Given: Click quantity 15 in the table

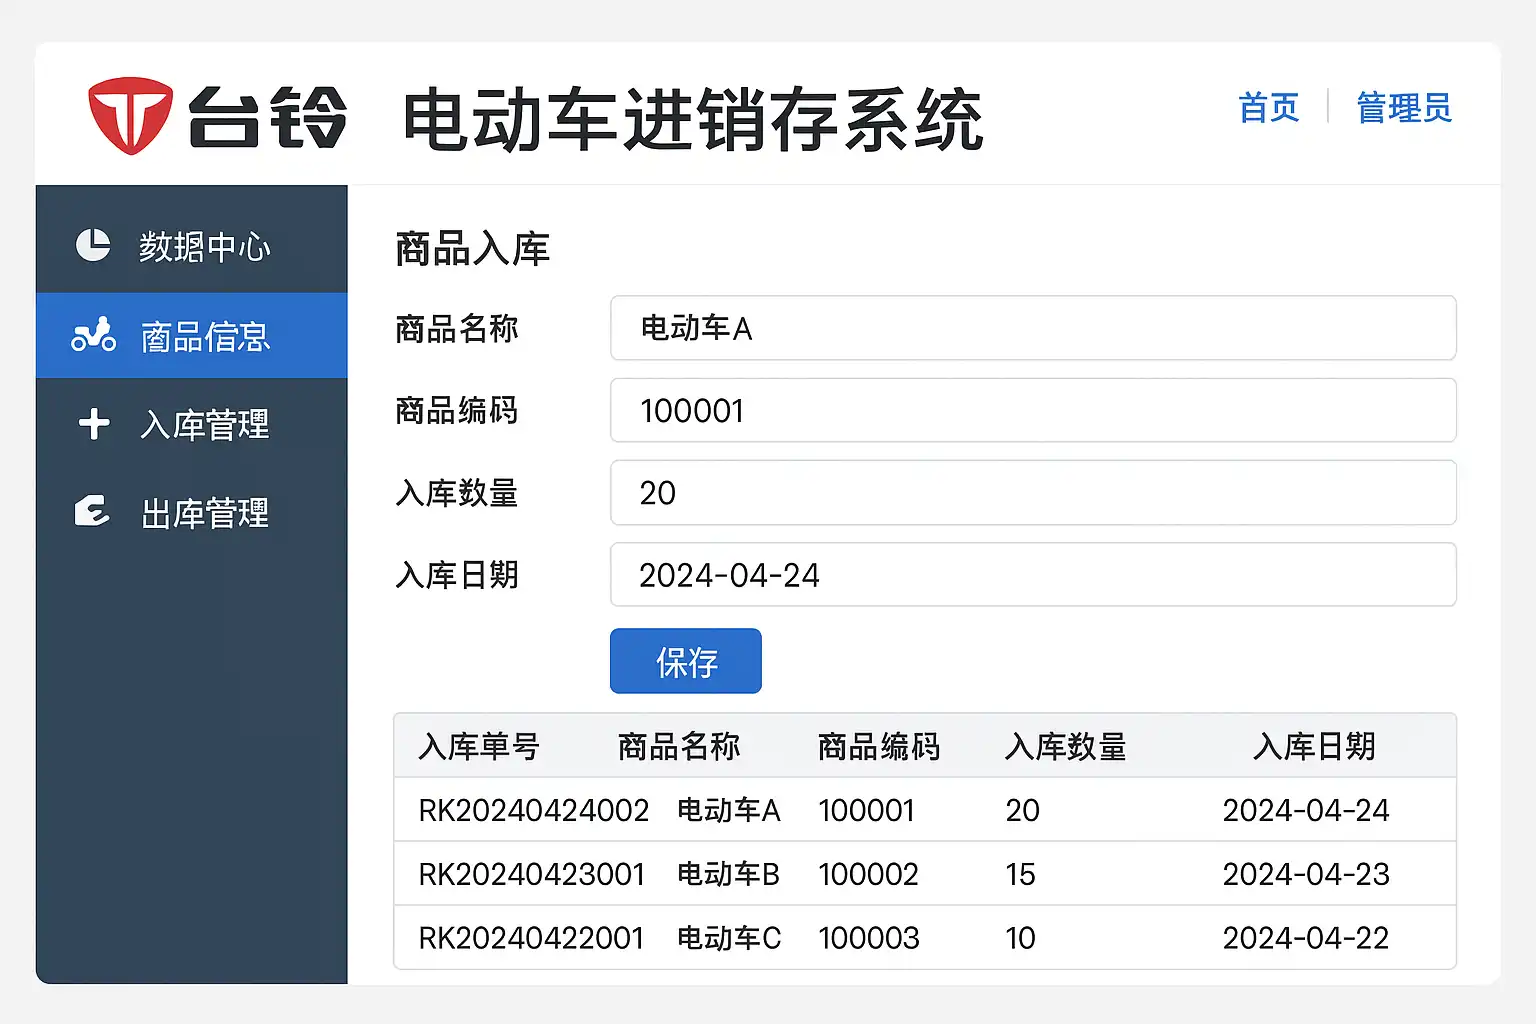Looking at the screenshot, I should tap(1021, 874).
